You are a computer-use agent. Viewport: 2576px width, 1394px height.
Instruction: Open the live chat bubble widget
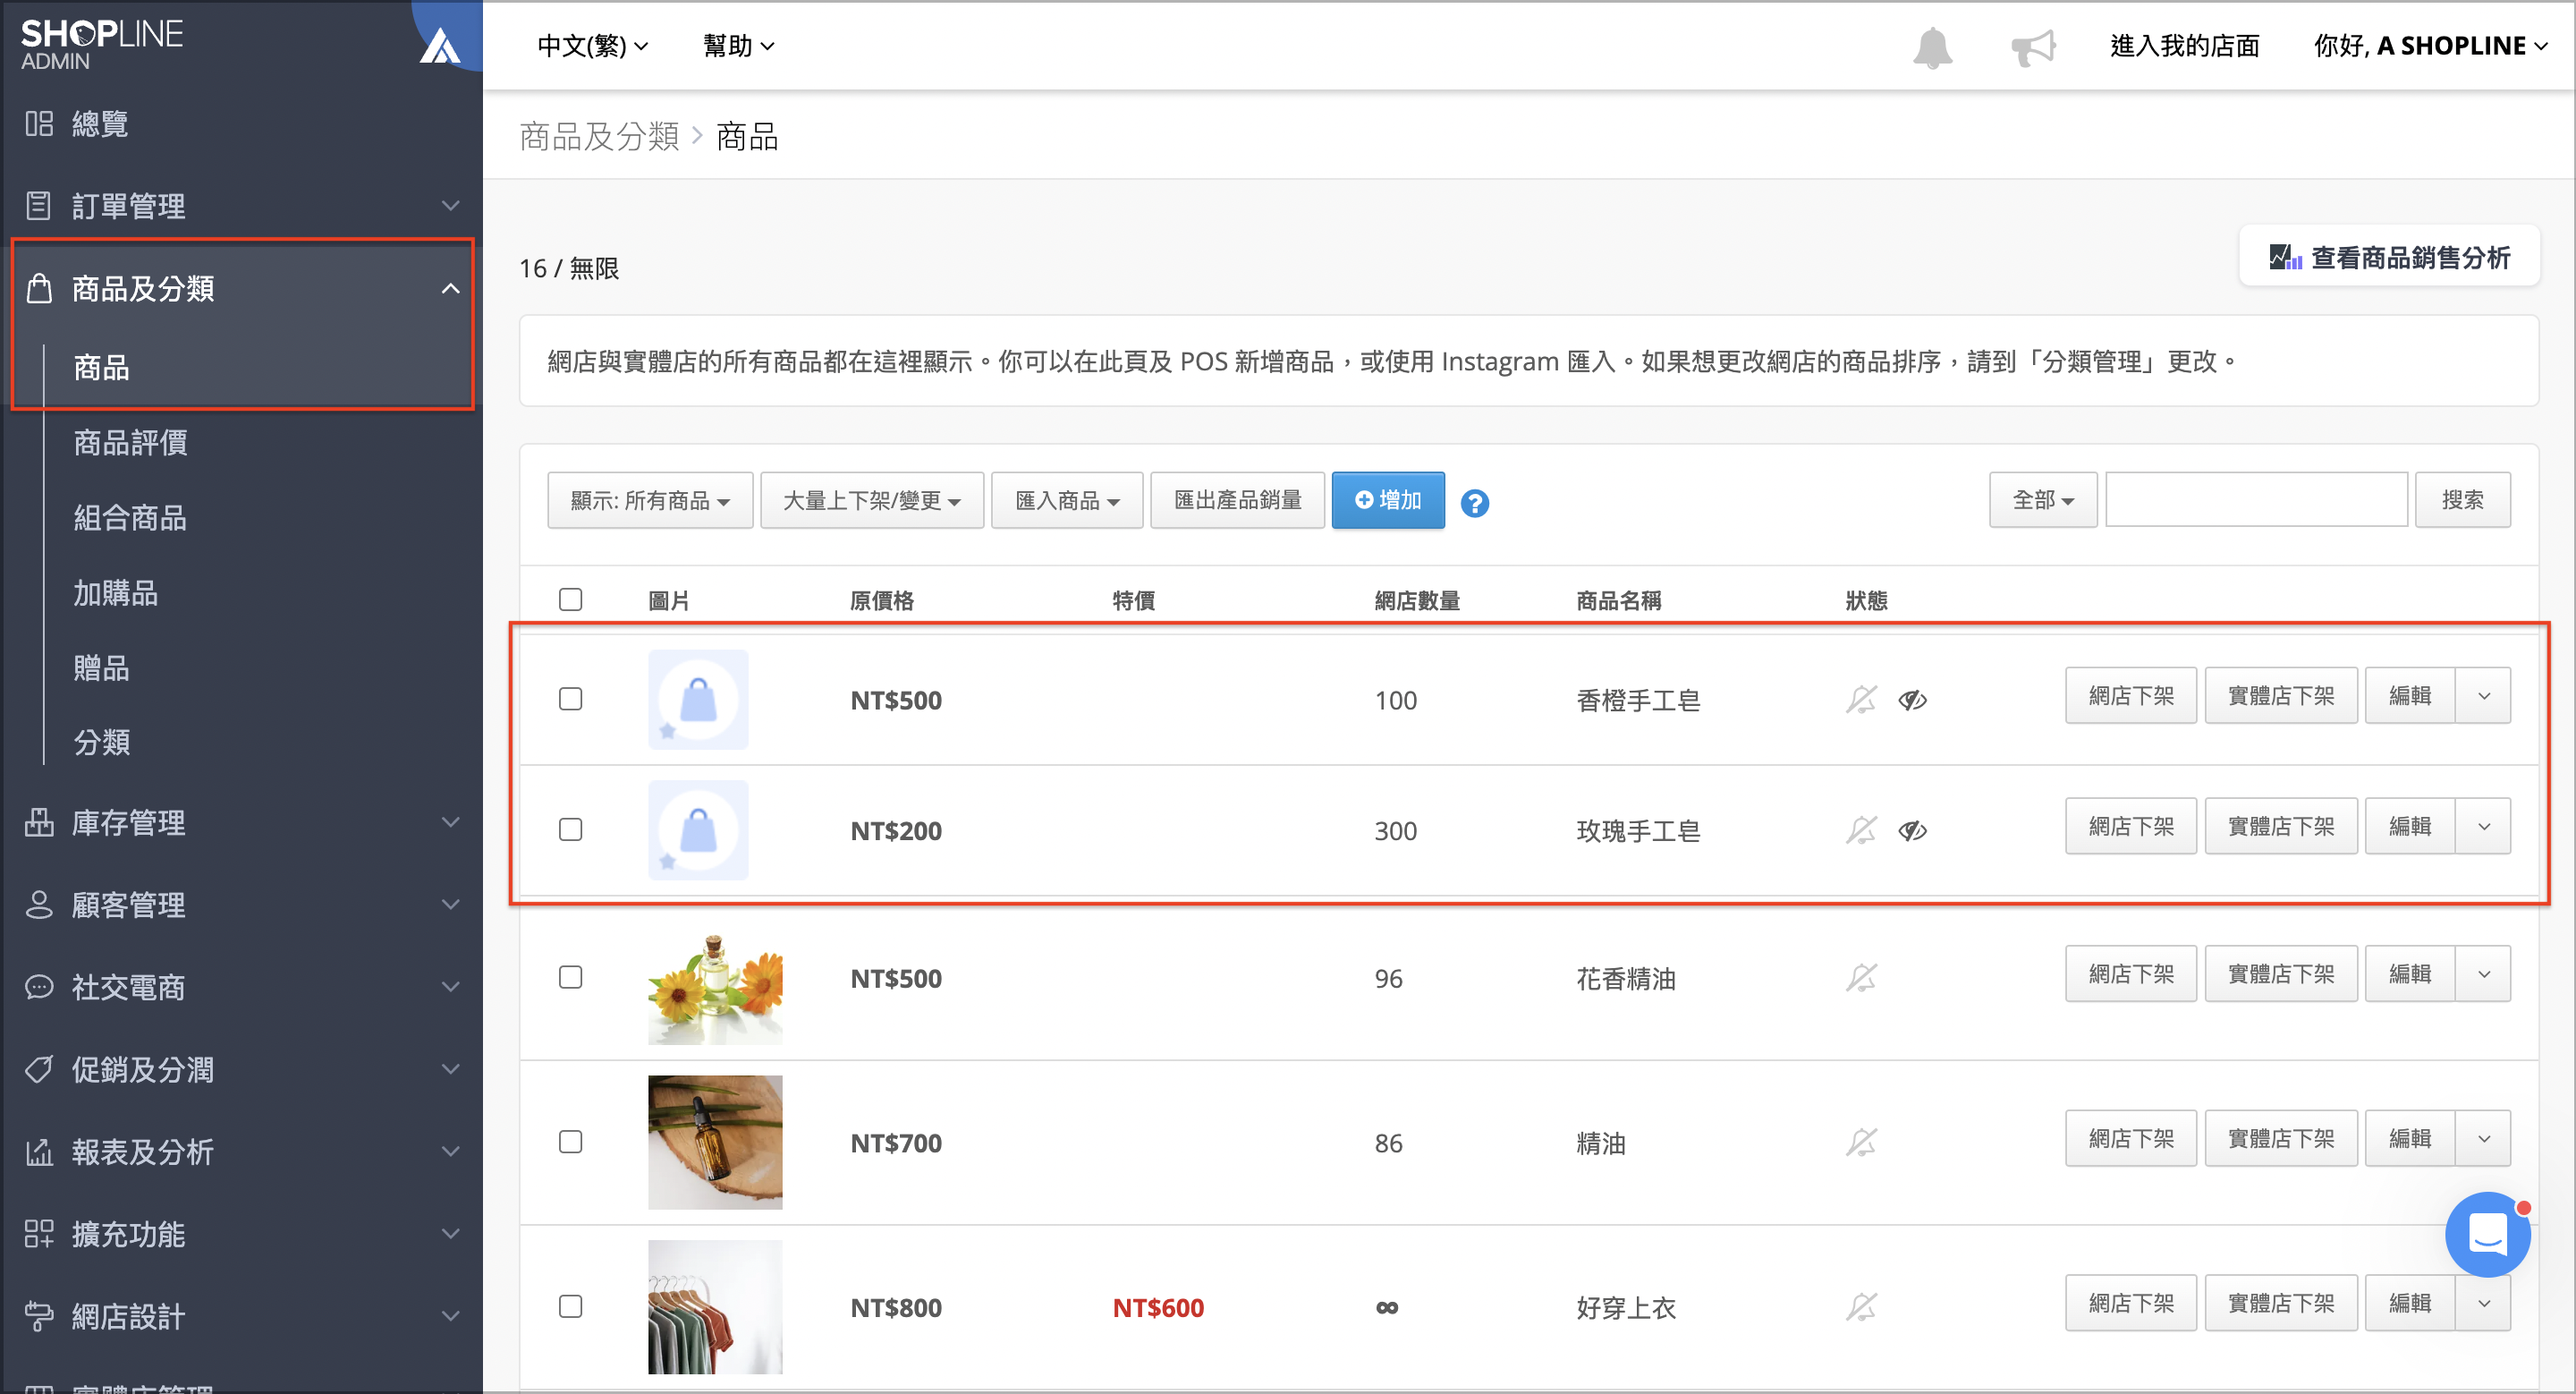(2487, 1233)
